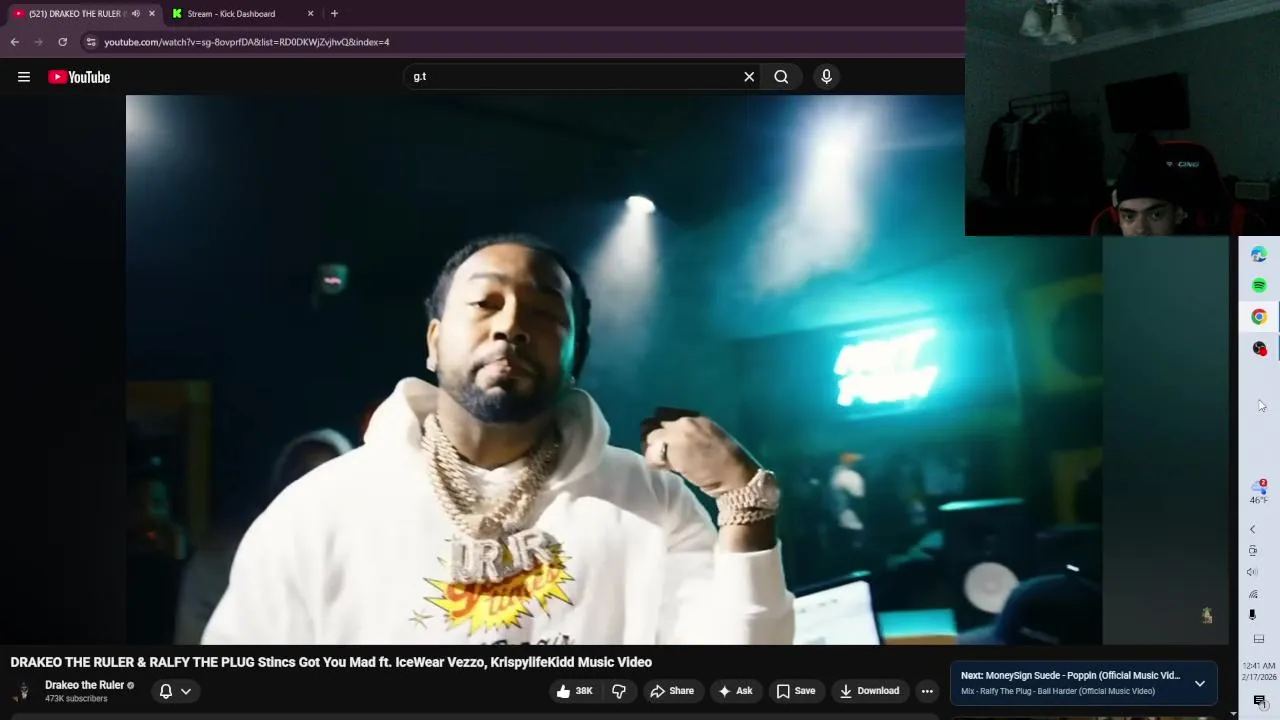Click the browser forward arrow
This screenshot has width=1280, height=720.
[38, 42]
